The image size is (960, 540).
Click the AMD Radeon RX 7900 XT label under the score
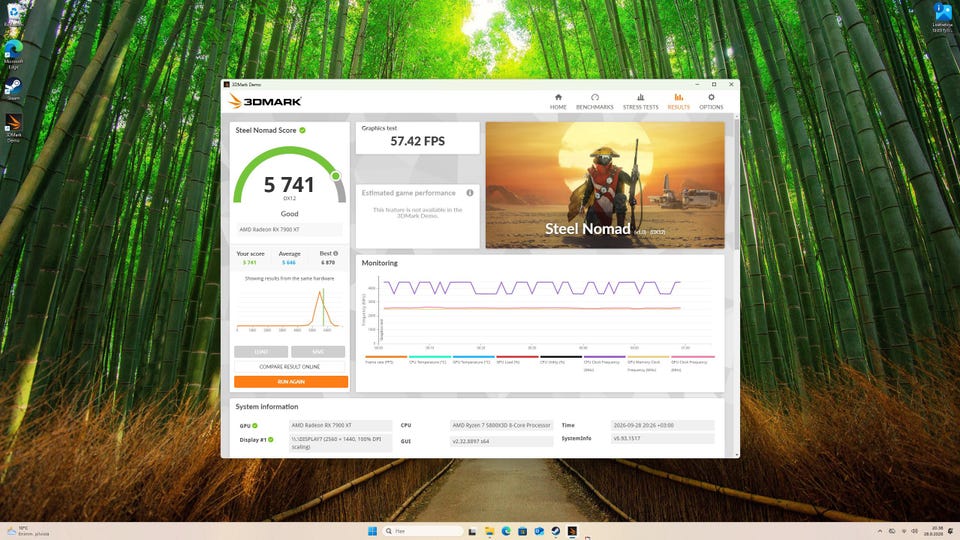point(290,230)
